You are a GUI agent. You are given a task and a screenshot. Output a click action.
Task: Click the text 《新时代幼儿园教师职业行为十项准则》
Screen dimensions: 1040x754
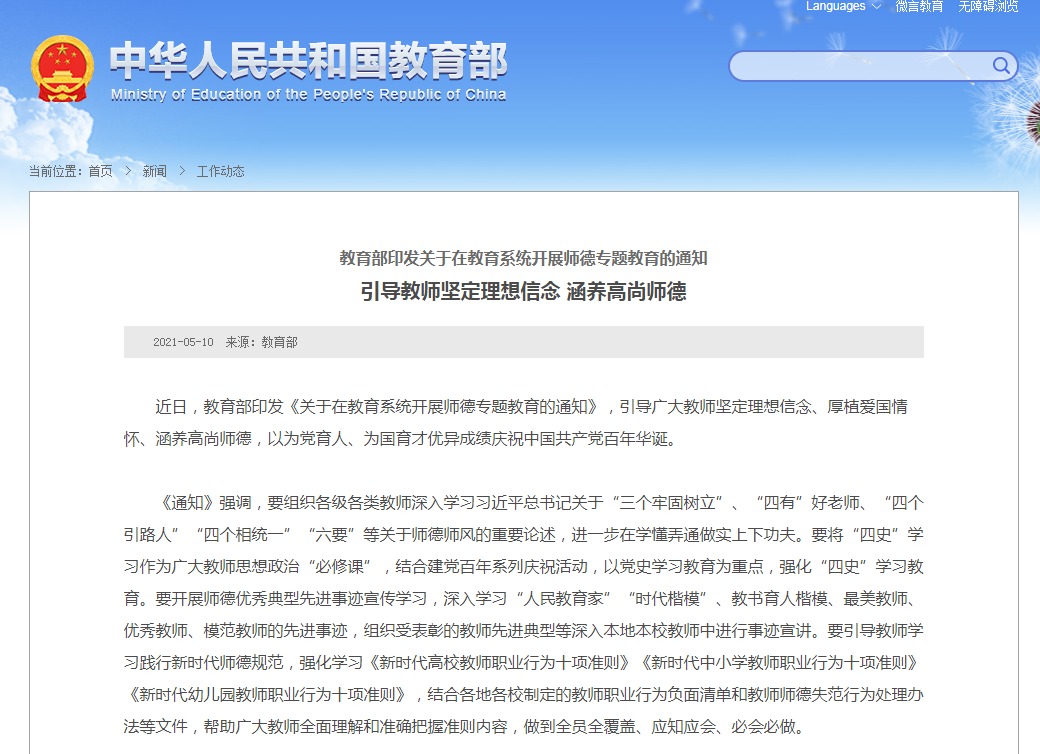pyautogui.click(x=267, y=694)
